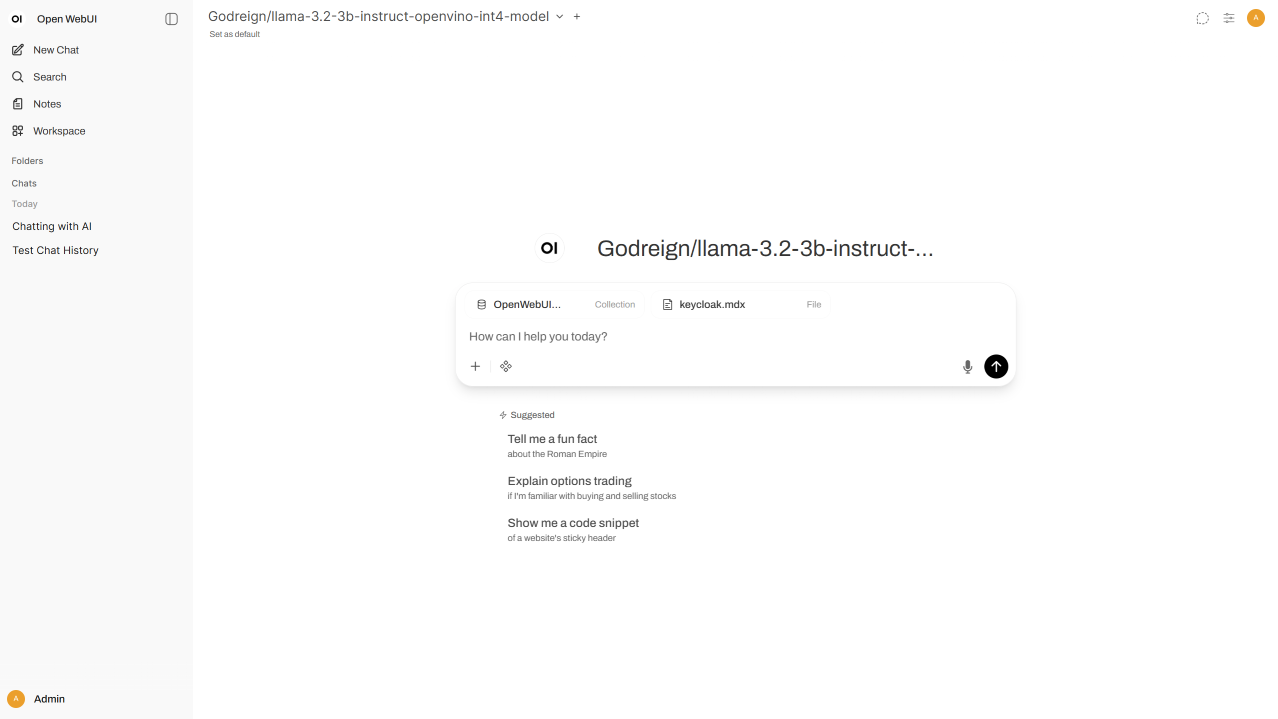Toggle the sidebar collapse control
The width and height of the screenshot is (1278, 719).
click(171, 18)
